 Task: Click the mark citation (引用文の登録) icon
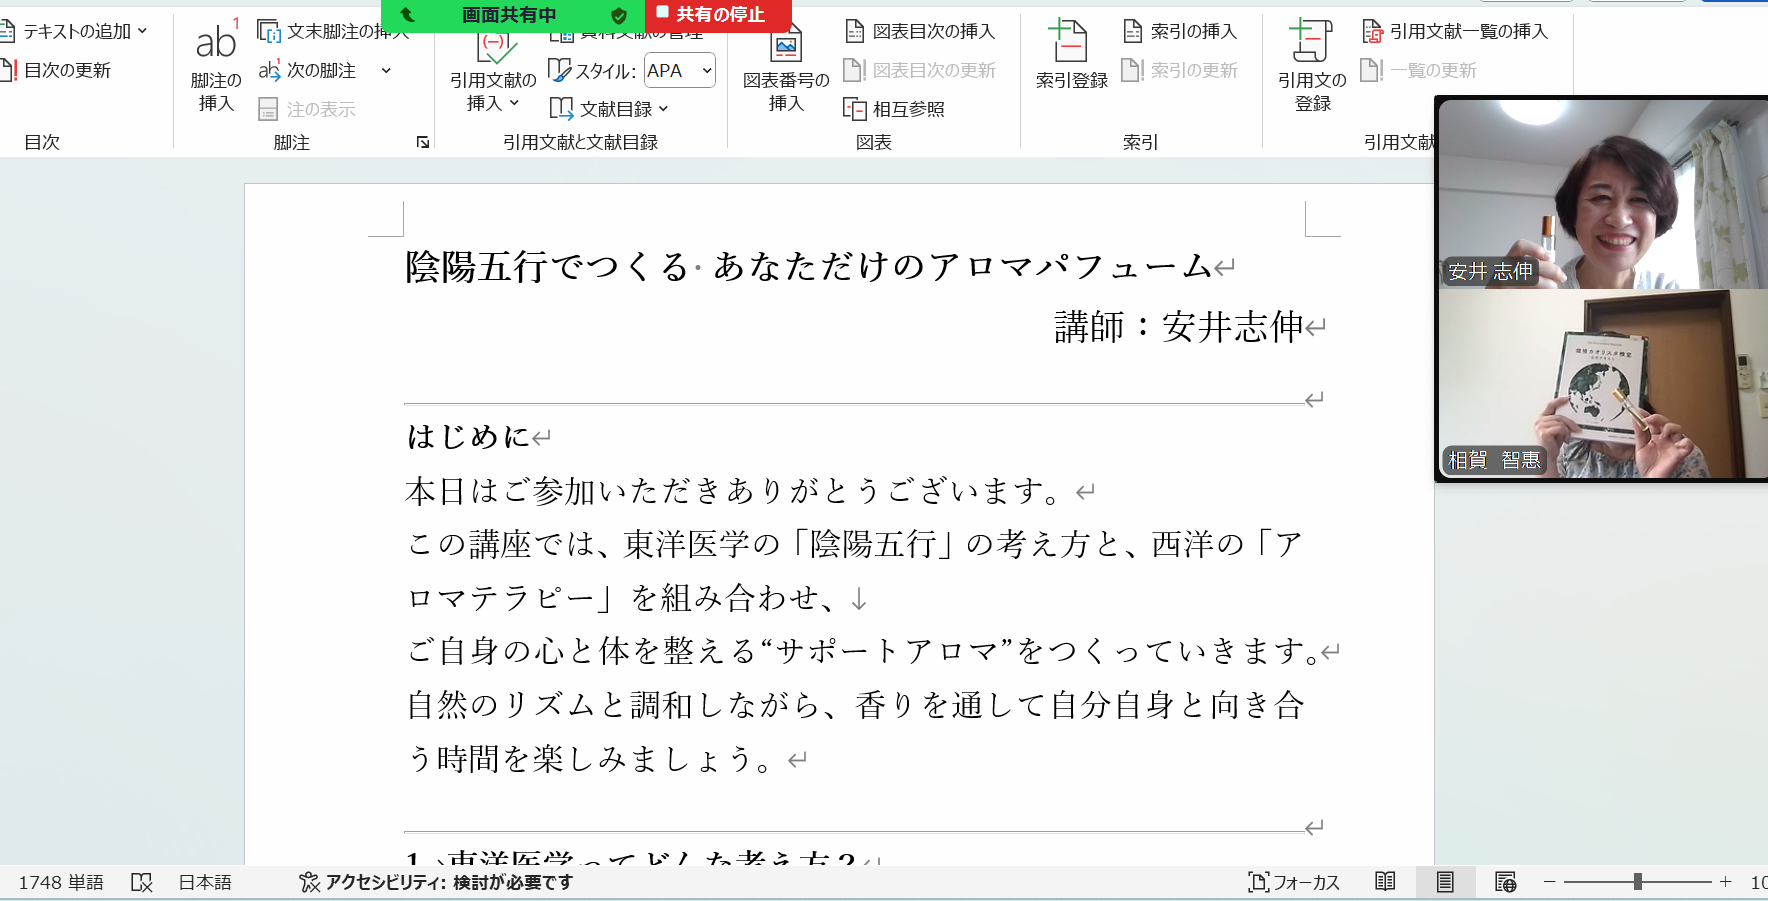(x=1311, y=45)
